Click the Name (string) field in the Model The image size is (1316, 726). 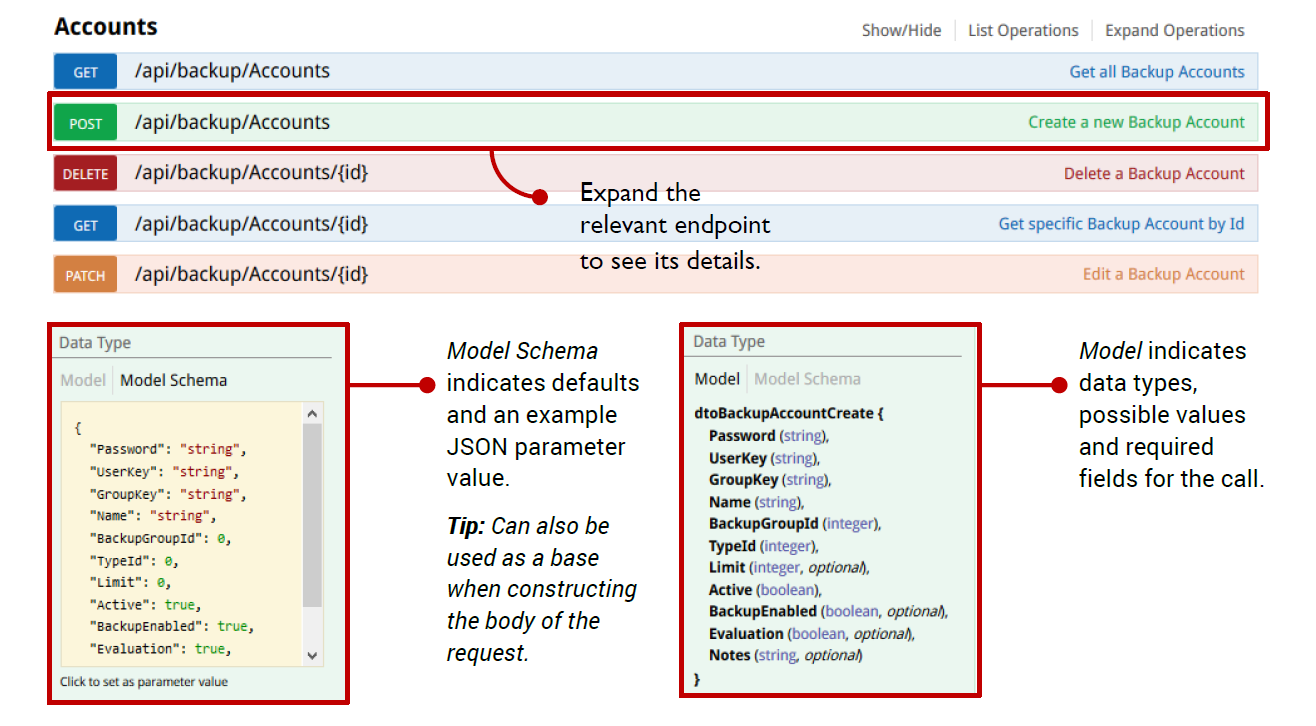(x=756, y=502)
